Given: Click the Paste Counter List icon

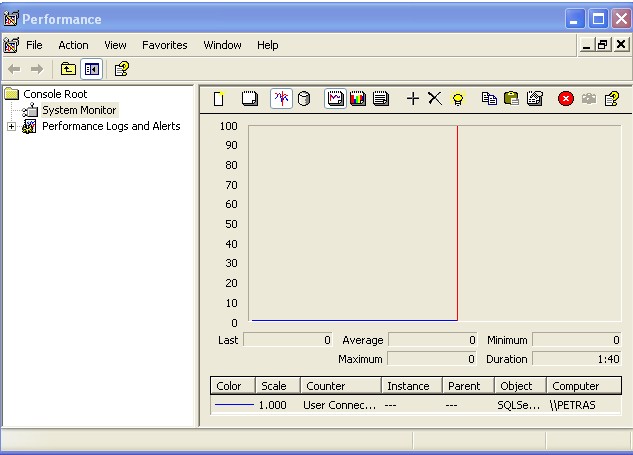Looking at the screenshot, I should click(511, 99).
